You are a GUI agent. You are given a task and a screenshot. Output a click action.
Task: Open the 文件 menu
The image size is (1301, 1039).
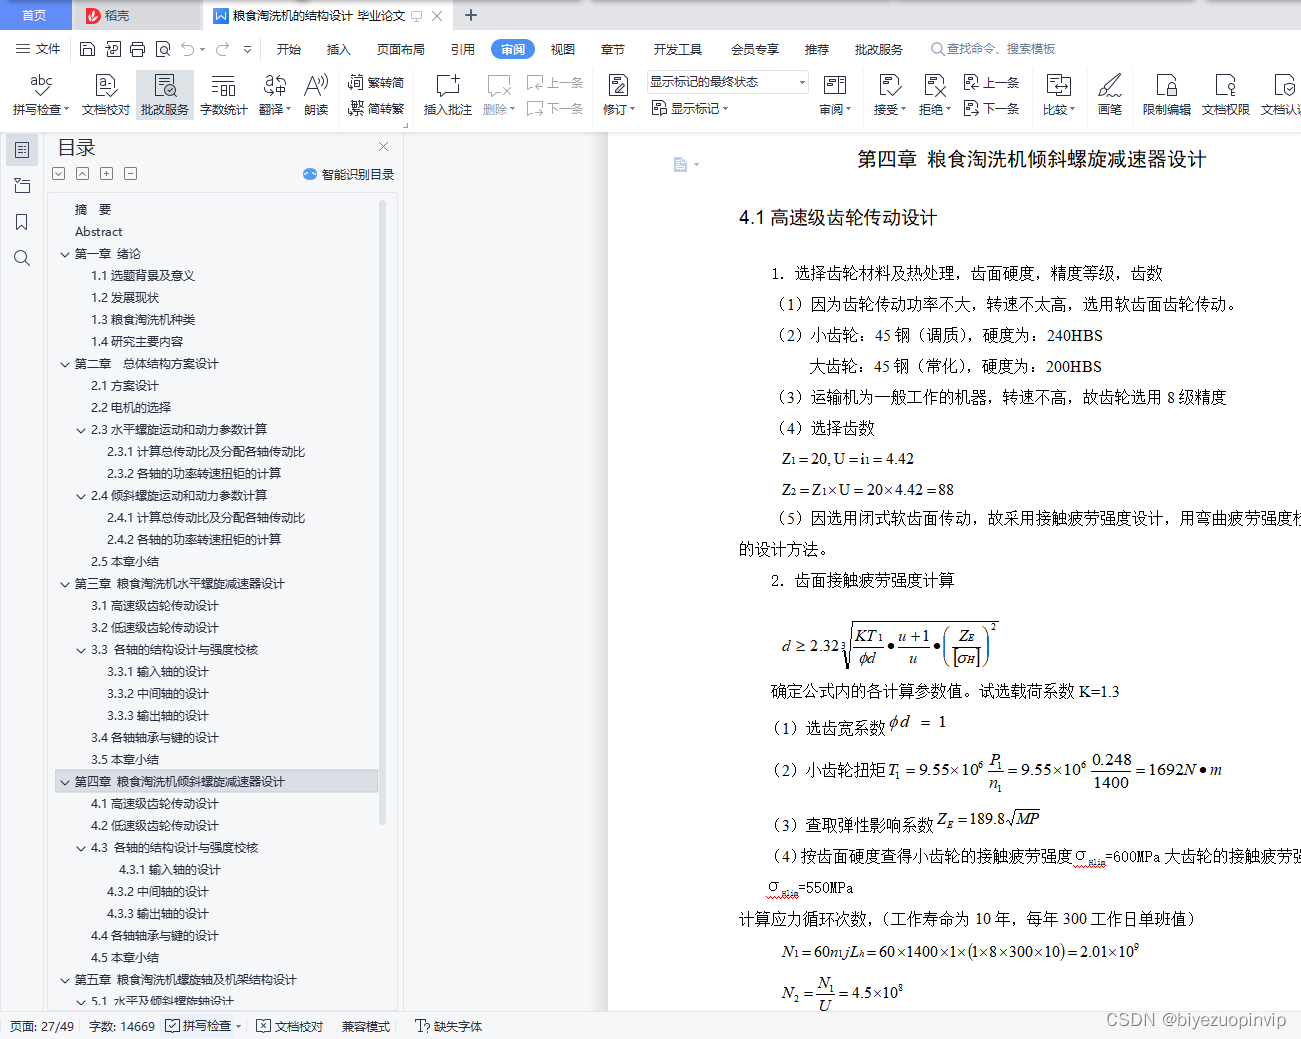click(38, 49)
